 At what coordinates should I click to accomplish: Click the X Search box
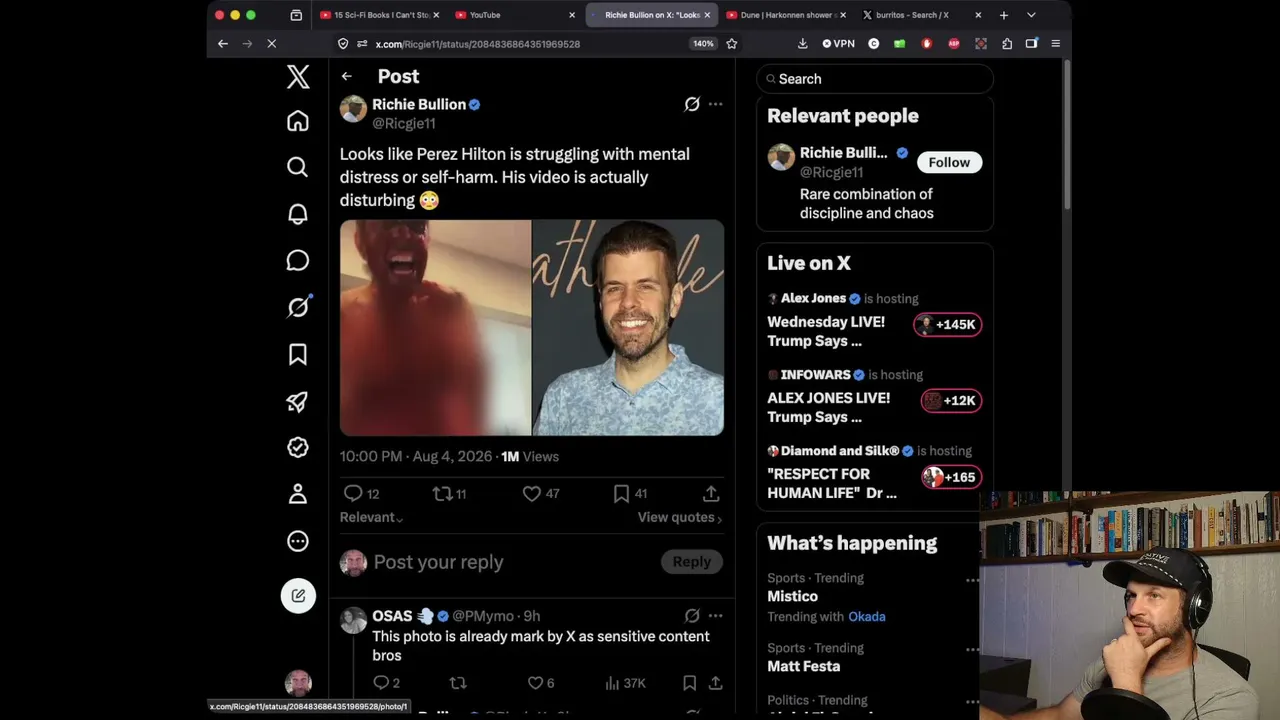pos(875,79)
